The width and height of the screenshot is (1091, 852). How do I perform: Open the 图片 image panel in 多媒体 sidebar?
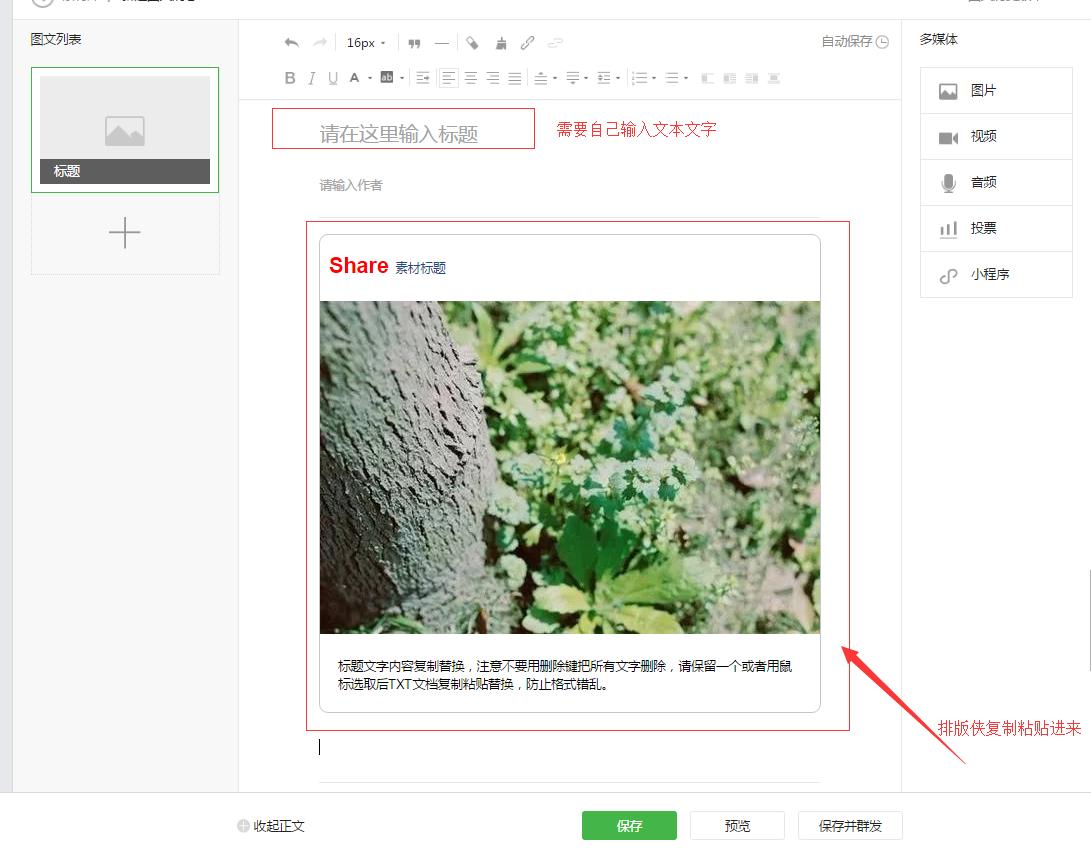coord(996,90)
